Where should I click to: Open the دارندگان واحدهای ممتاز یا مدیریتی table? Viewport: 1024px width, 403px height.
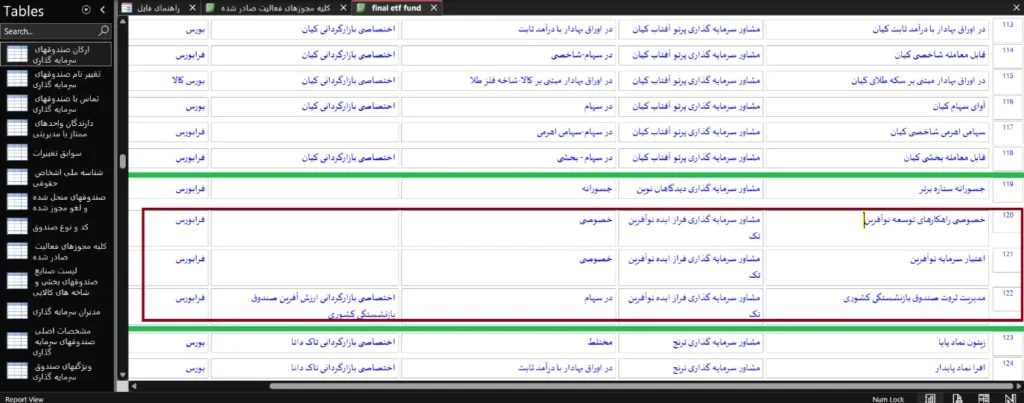point(57,129)
